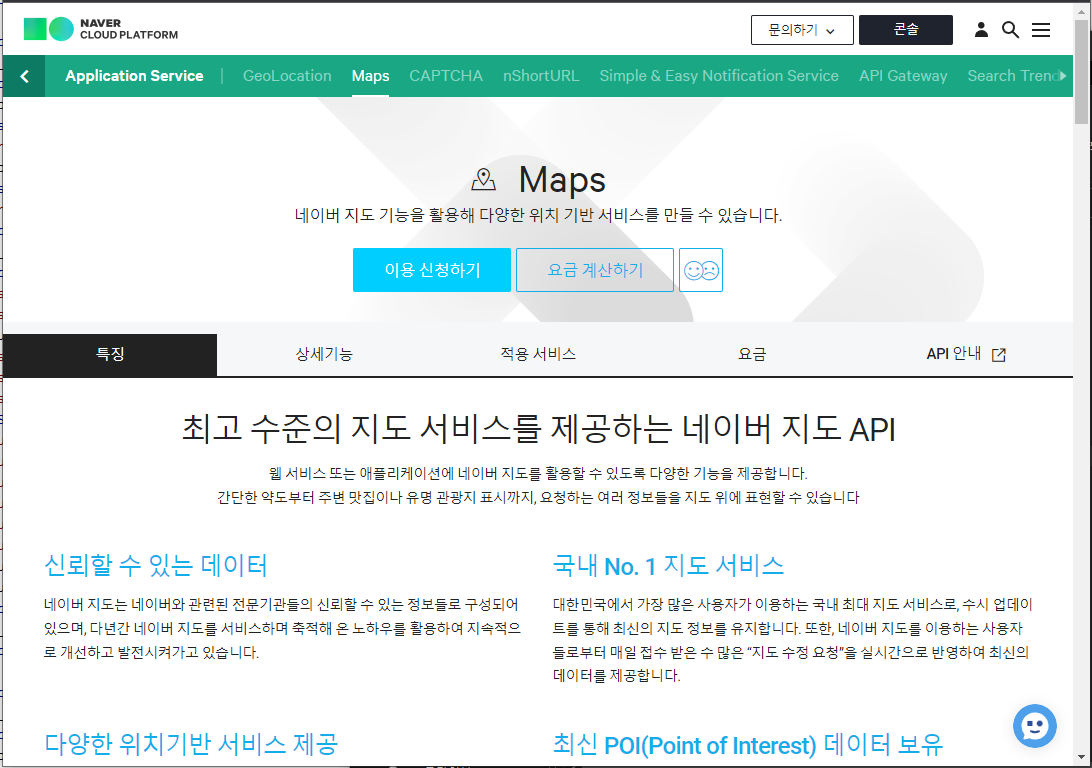
Task: Click the Maps page title text
Action: point(562,180)
